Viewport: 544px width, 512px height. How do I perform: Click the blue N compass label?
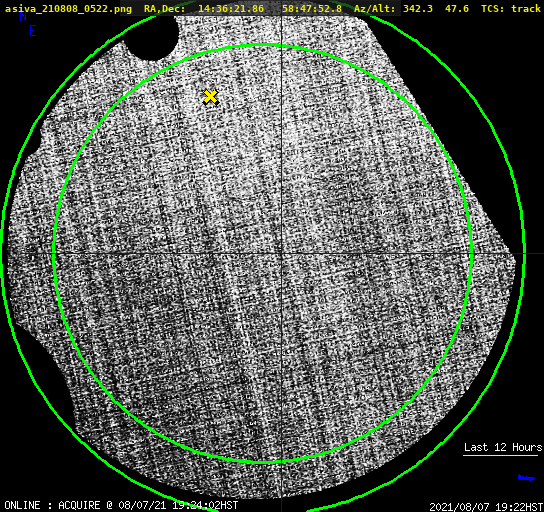23,16
